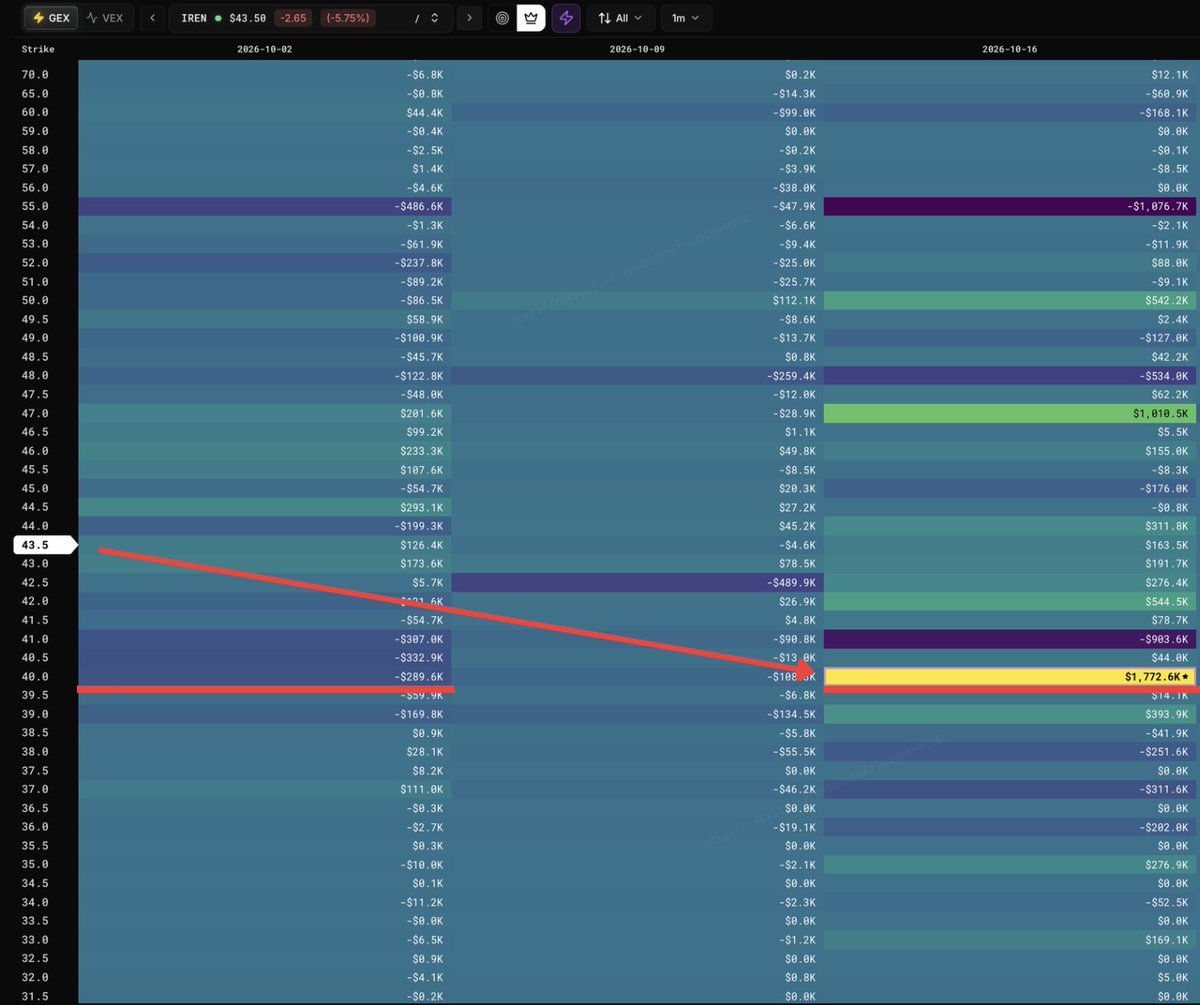Click the -$99.0K cell at strike 60.0
The width and height of the screenshot is (1200, 1005).
coord(637,113)
